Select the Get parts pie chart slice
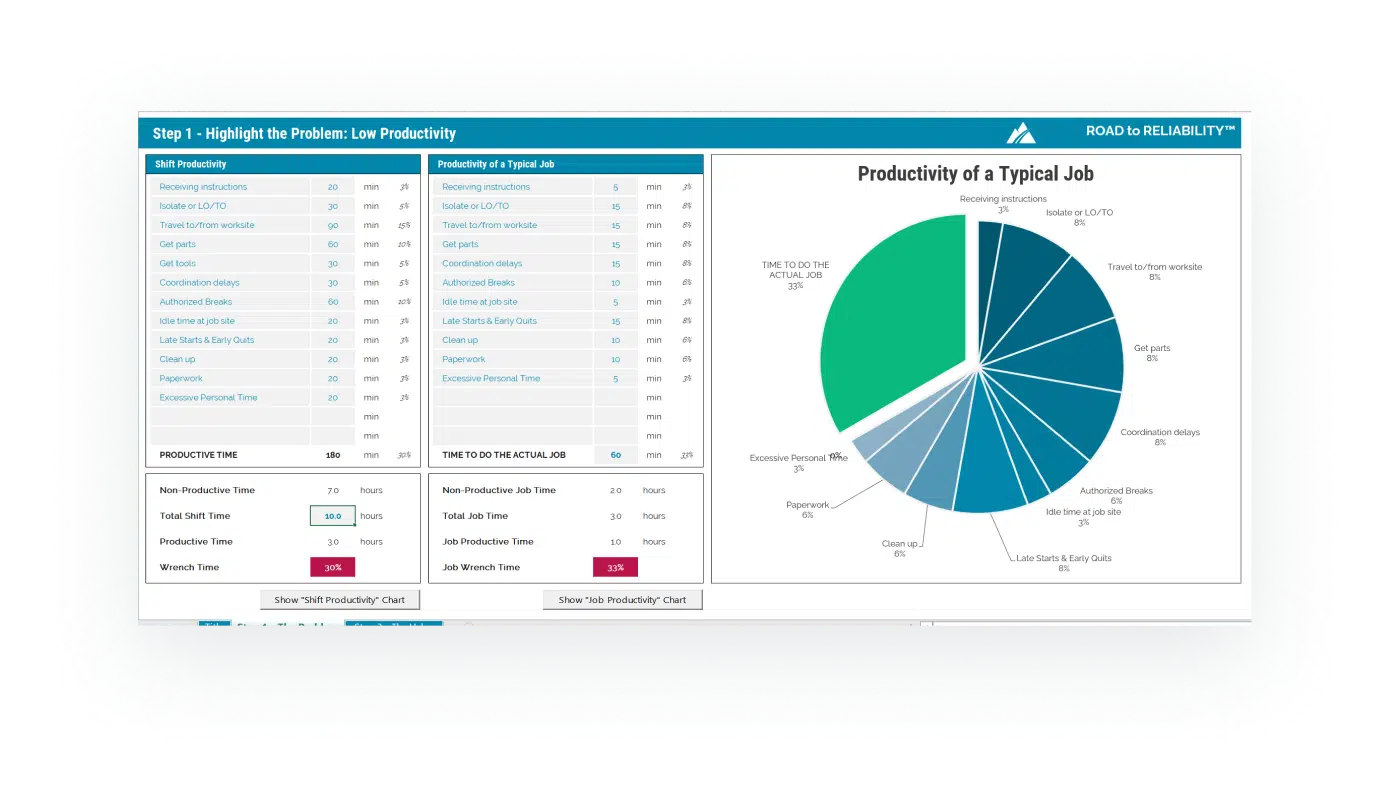Viewport: 1390px width, 791px height. [x=1075, y=355]
